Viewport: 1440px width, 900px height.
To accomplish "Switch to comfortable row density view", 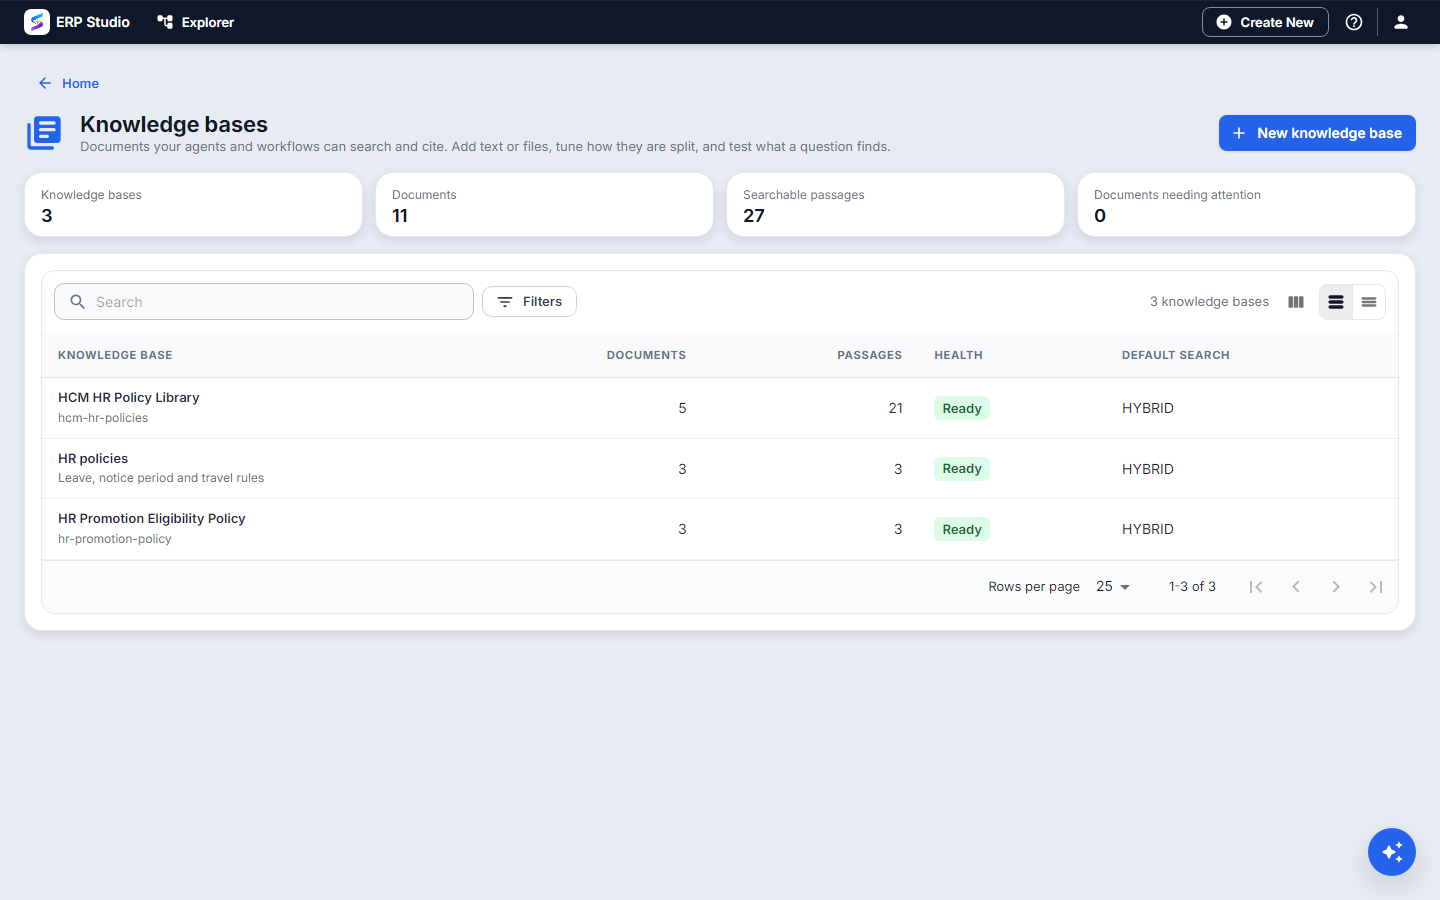I will [1336, 302].
